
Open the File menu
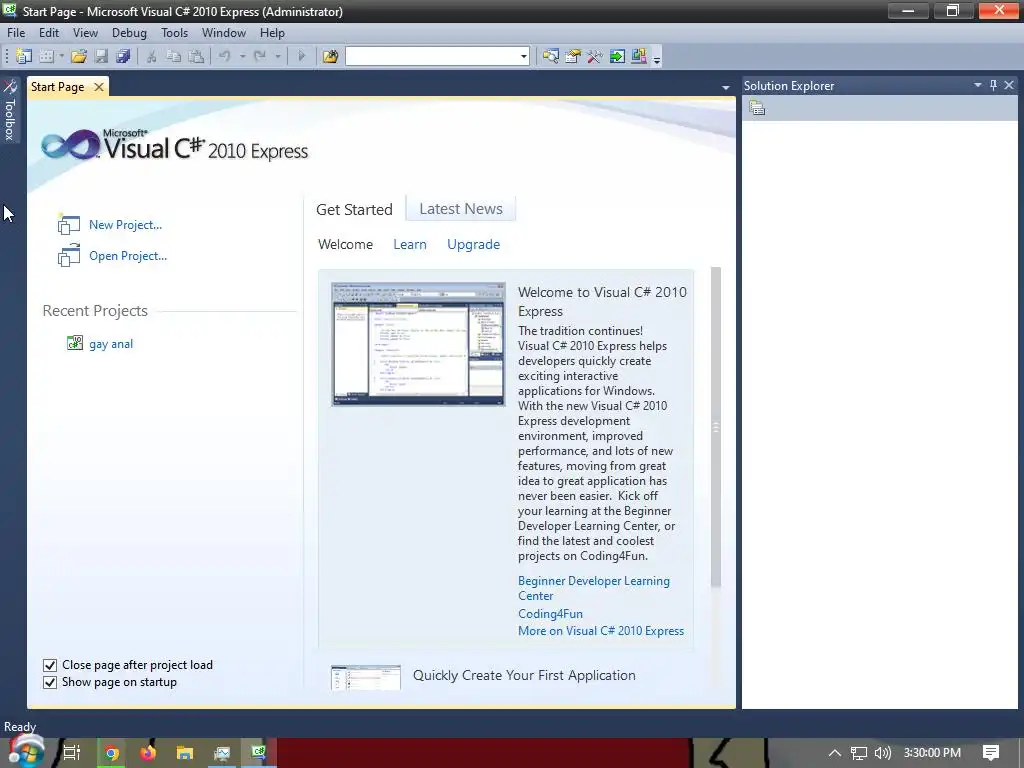[x=16, y=33]
